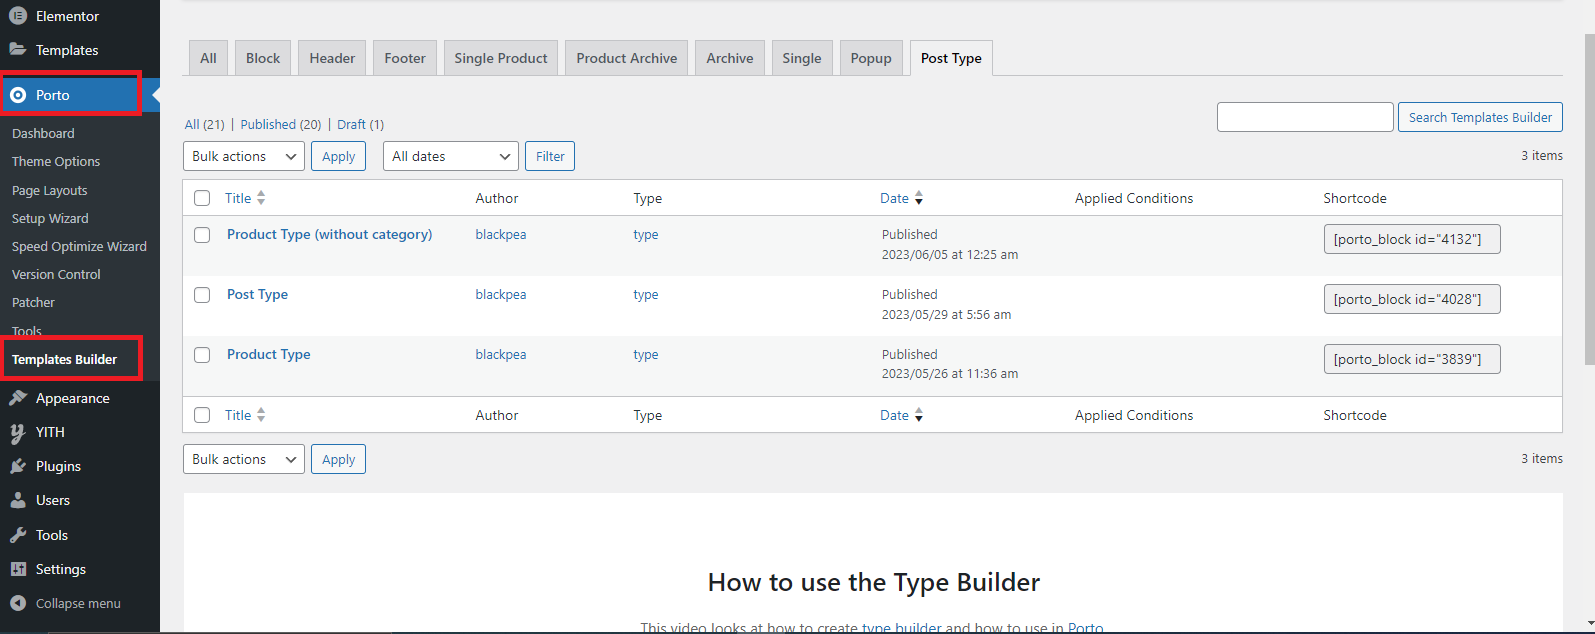Viewport: 1595px width, 634px height.
Task: Click the YITH icon in sidebar
Action: [x=18, y=432]
